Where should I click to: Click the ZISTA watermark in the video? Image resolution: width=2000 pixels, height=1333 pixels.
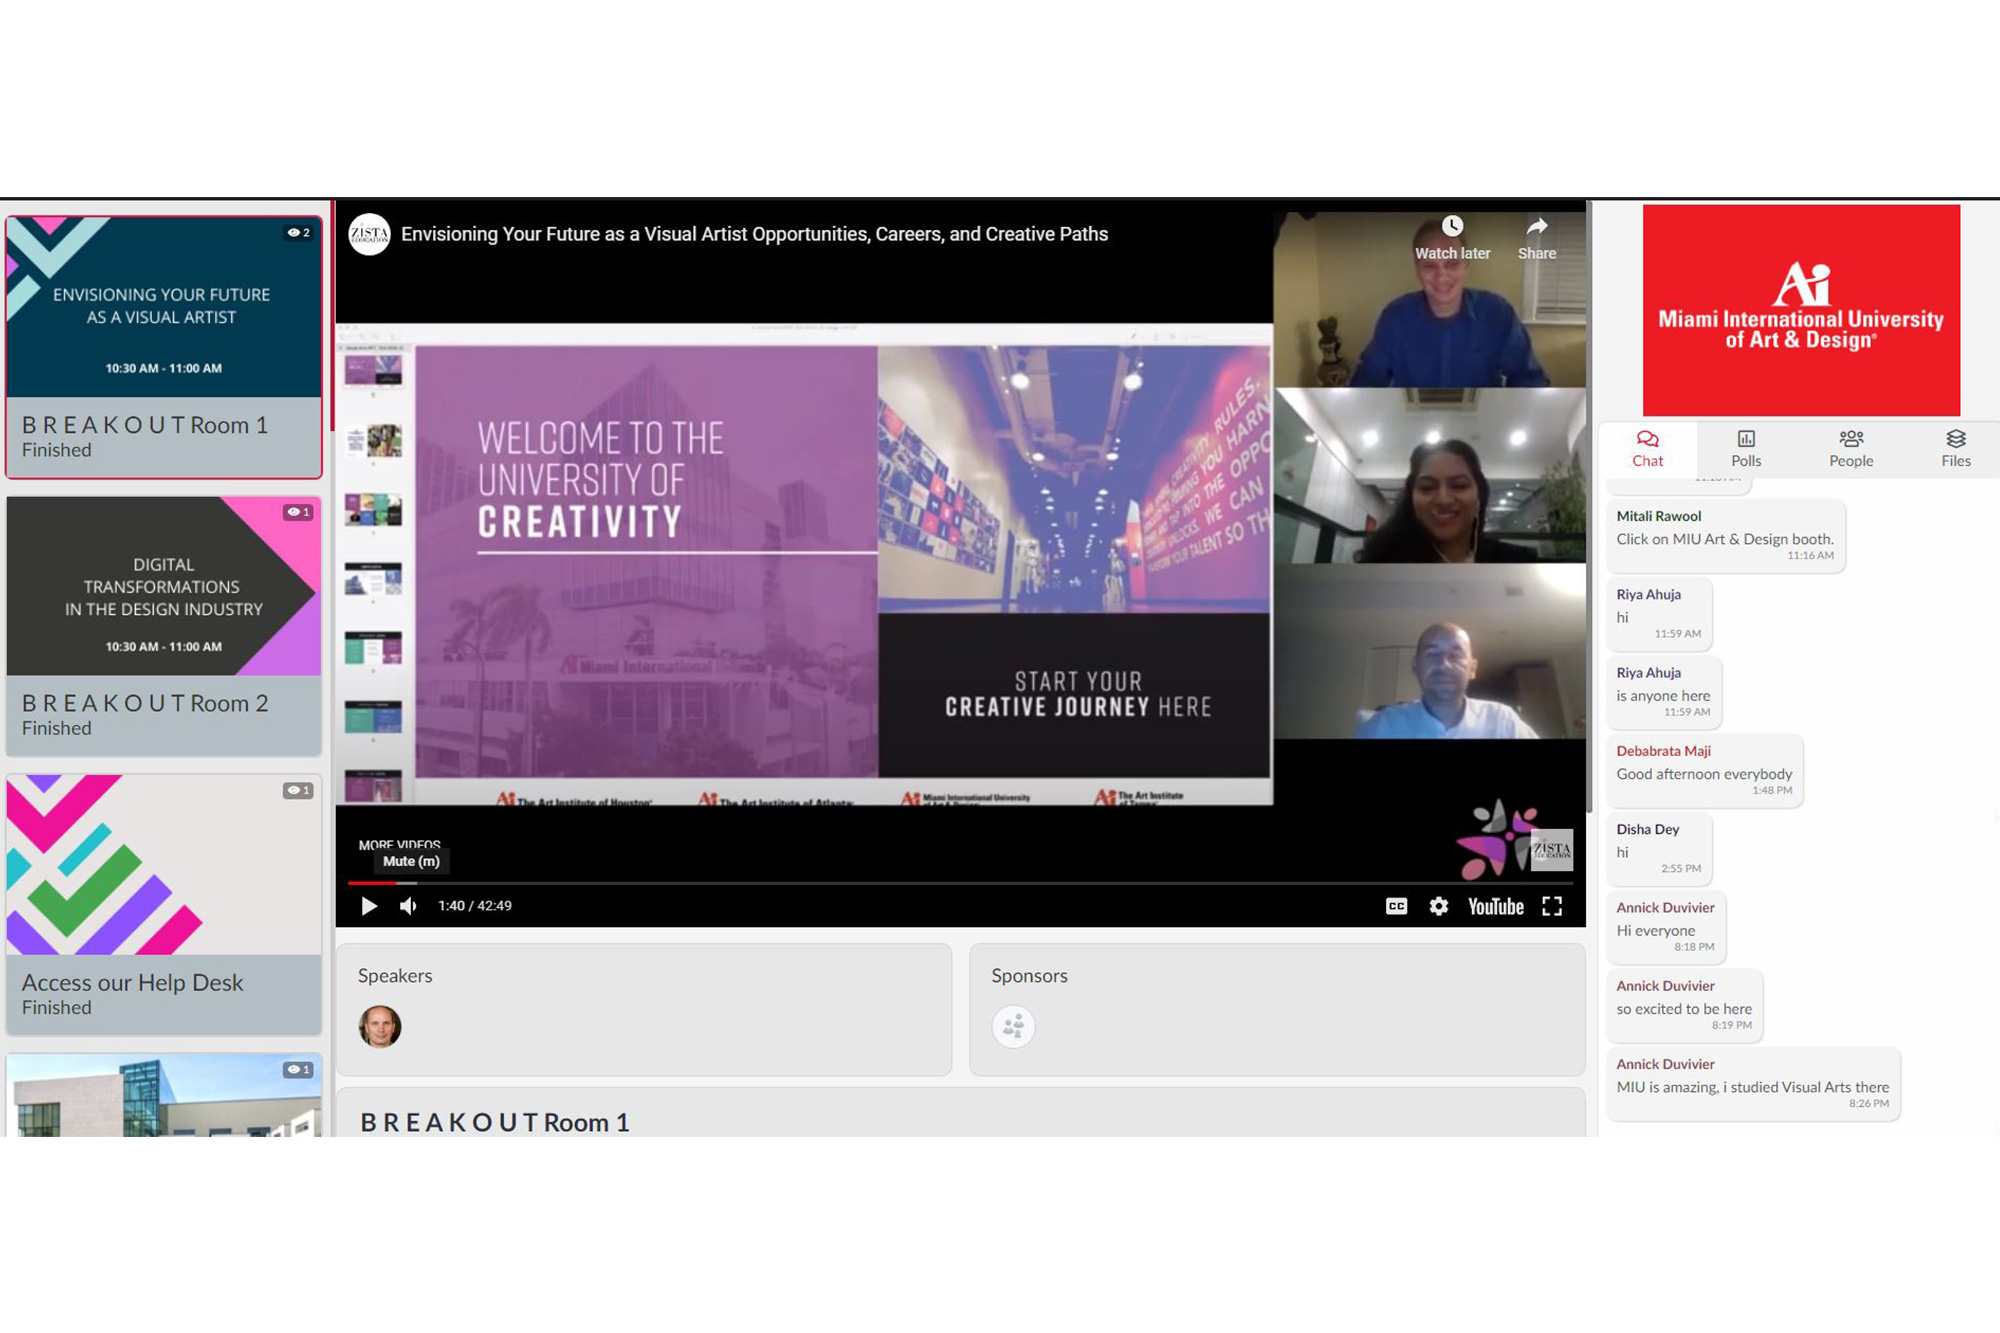[1551, 849]
